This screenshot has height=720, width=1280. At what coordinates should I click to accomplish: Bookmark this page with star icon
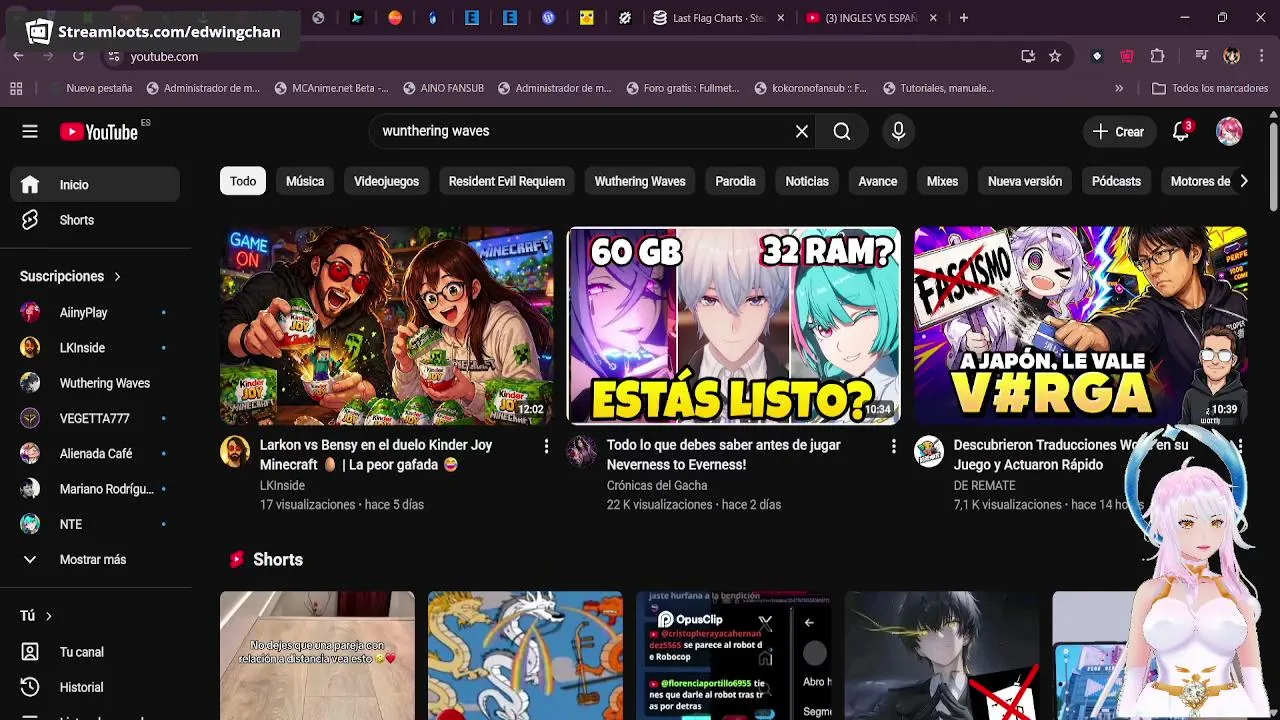(x=1055, y=57)
